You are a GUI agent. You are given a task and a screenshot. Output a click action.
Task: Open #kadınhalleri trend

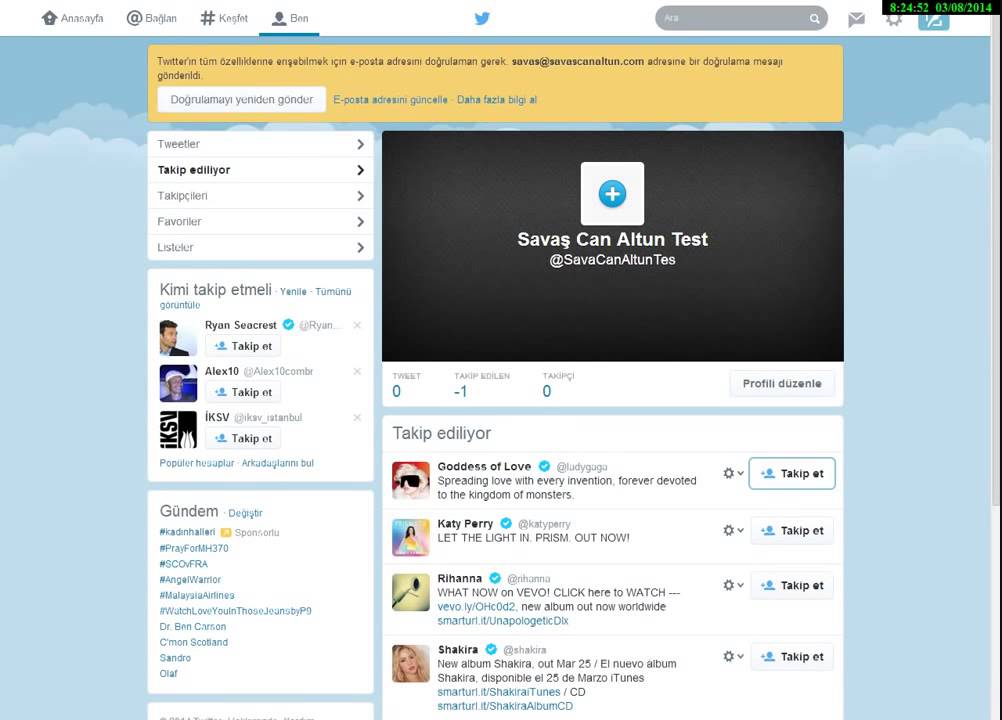point(187,532)
